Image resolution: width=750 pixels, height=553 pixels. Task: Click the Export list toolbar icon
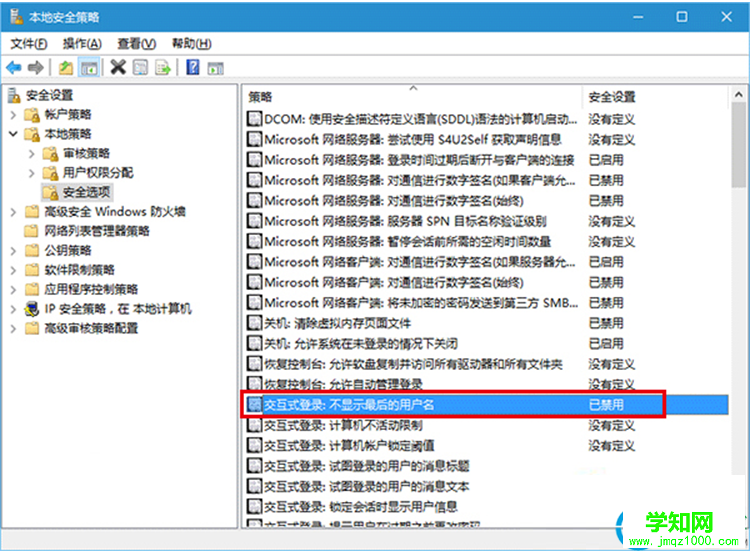point(163,67)
